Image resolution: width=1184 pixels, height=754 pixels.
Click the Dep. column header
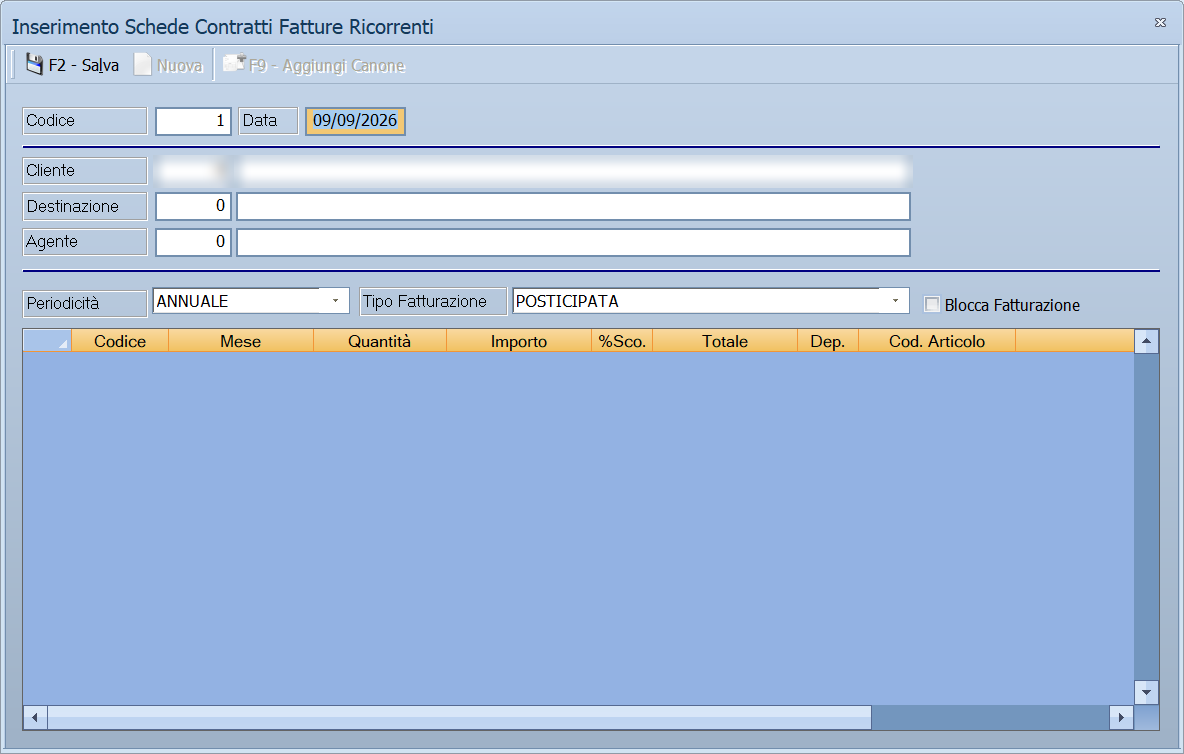tap(828, 341)
